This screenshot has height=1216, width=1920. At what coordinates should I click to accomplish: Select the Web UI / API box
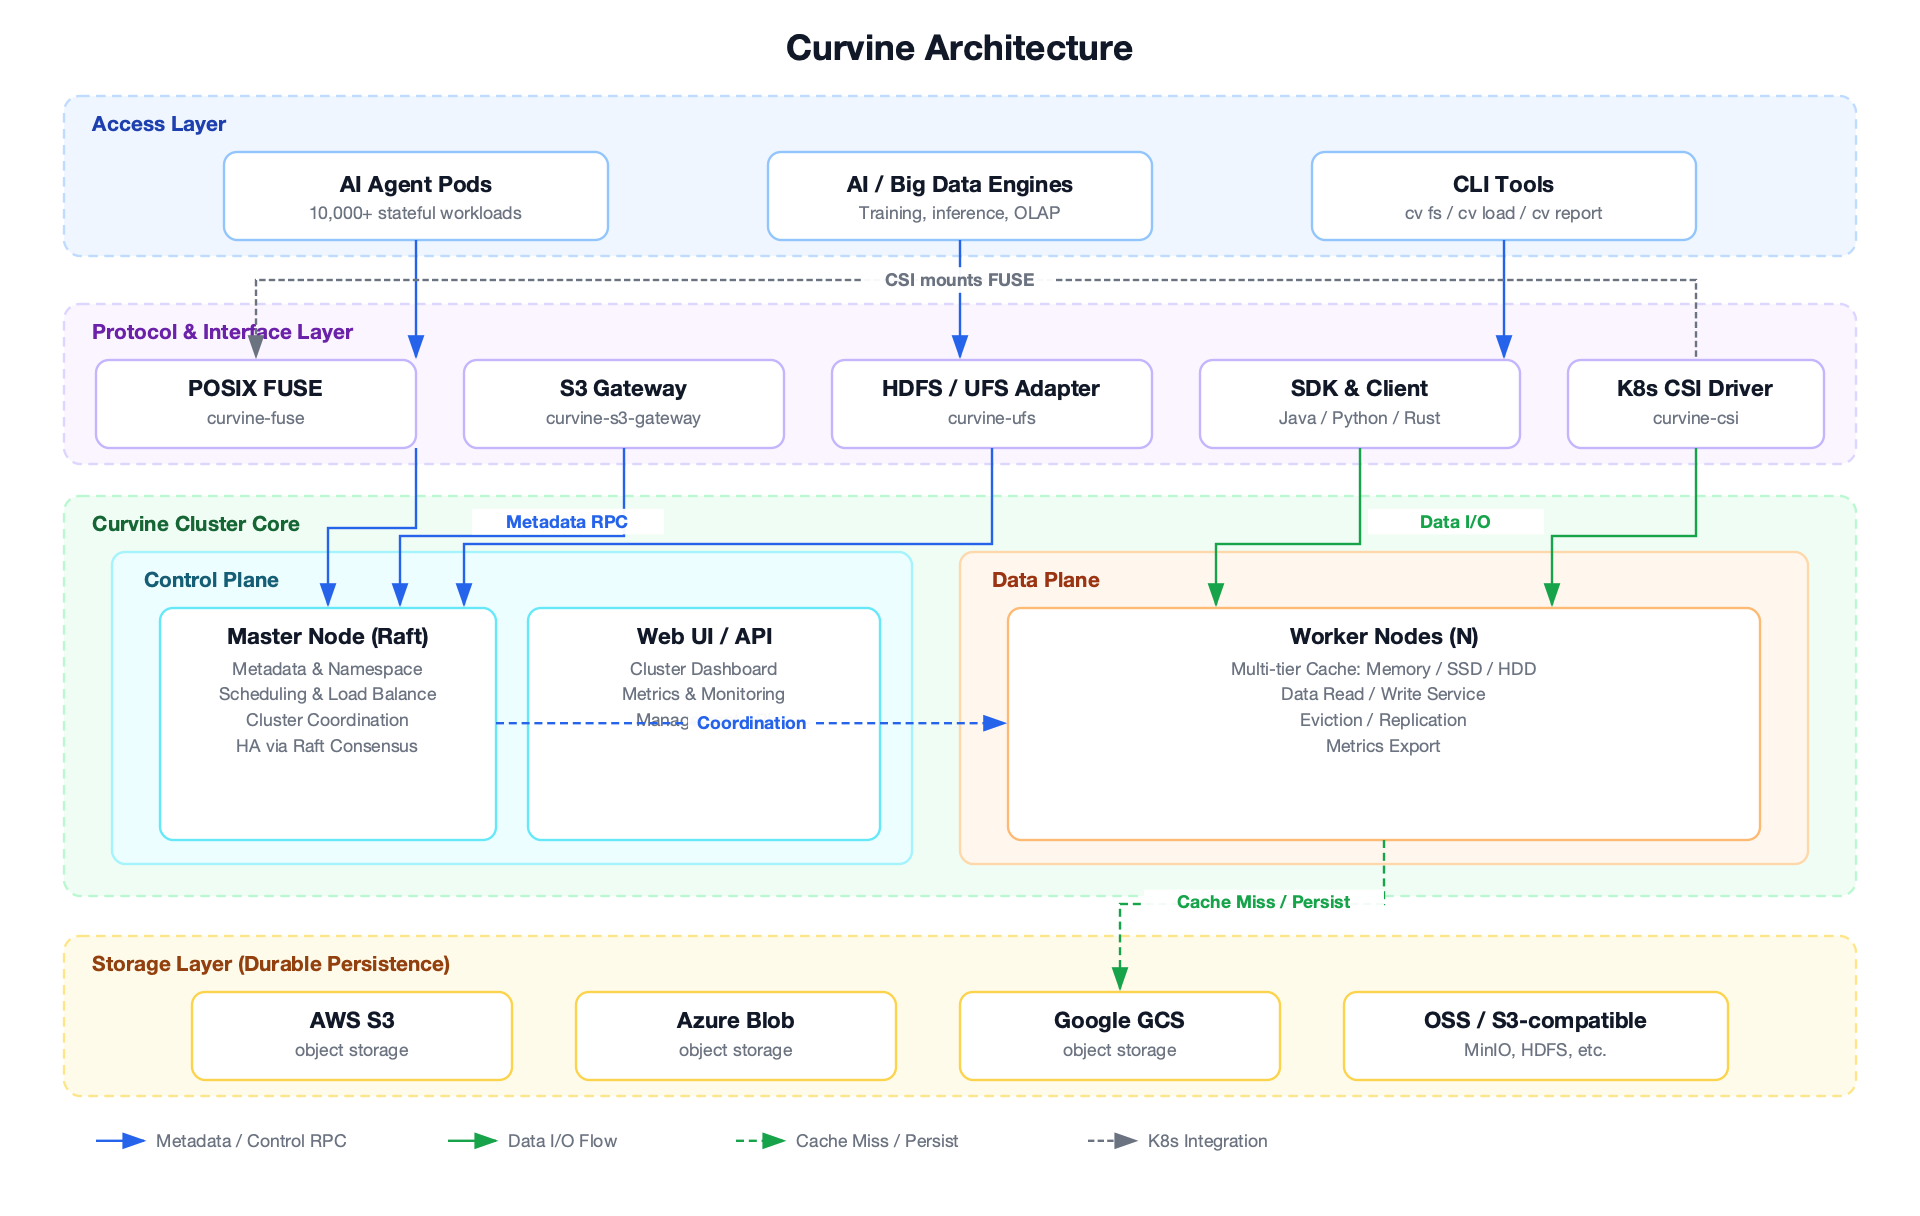click(x=704, y=724)
